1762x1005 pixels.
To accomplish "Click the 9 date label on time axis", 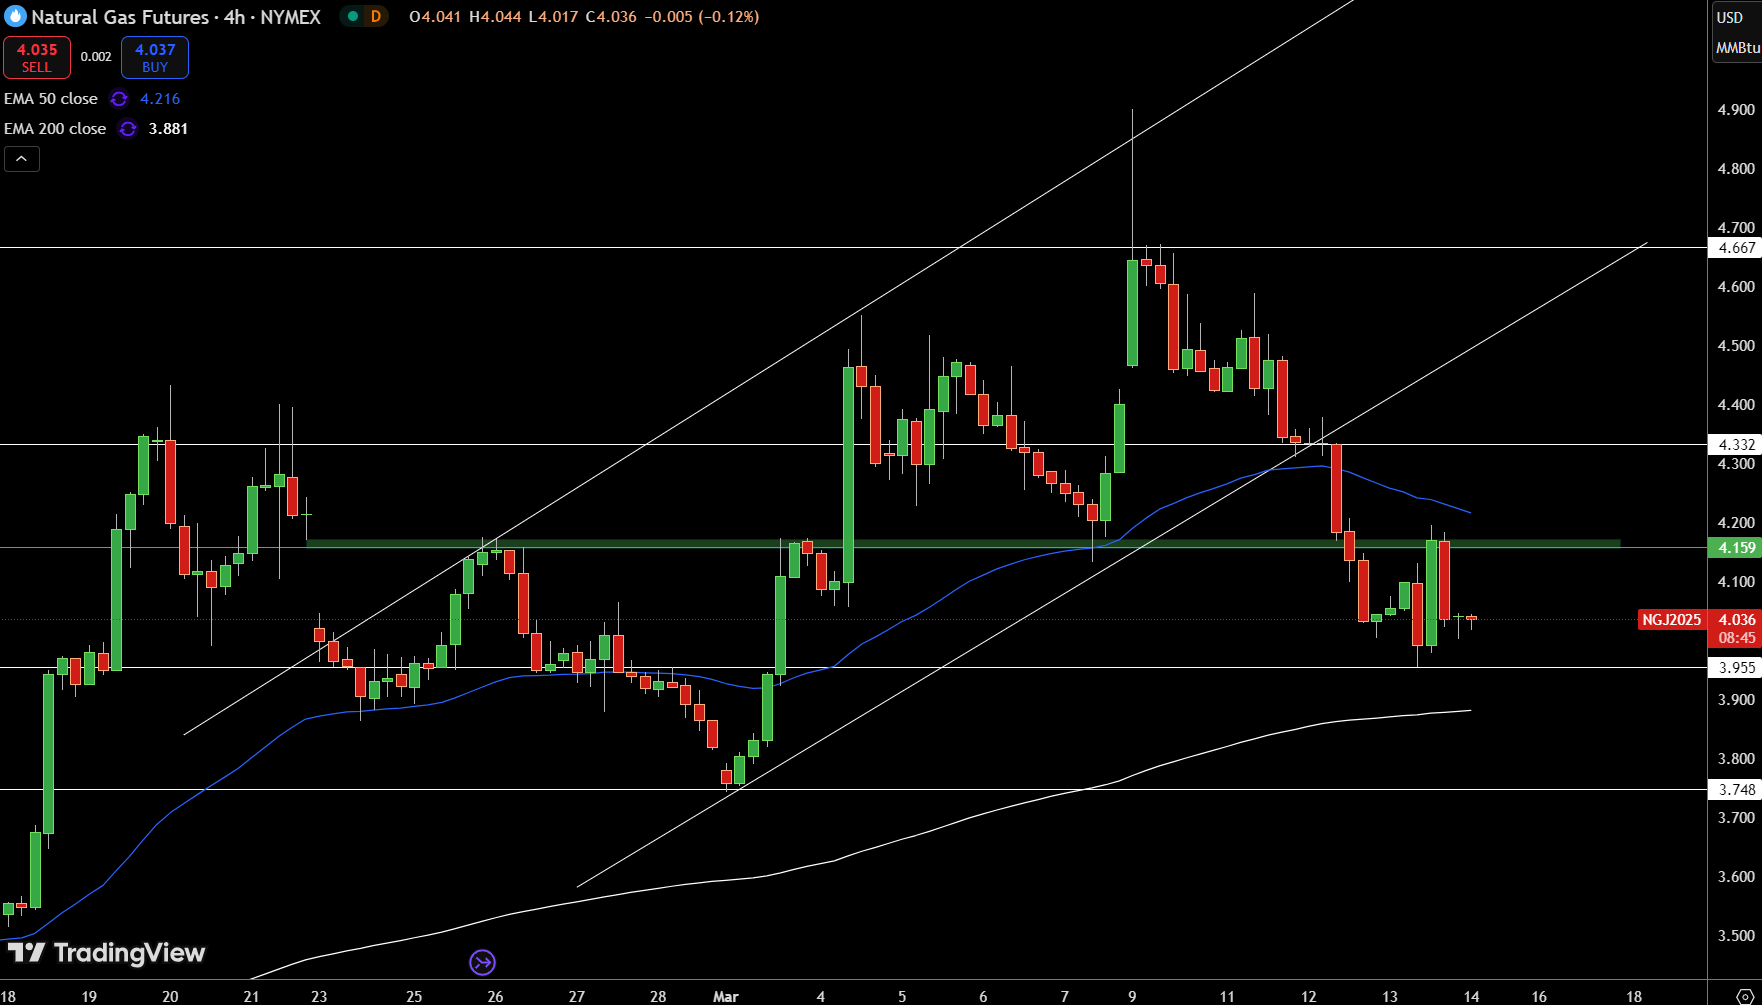I will [1132, 996].
